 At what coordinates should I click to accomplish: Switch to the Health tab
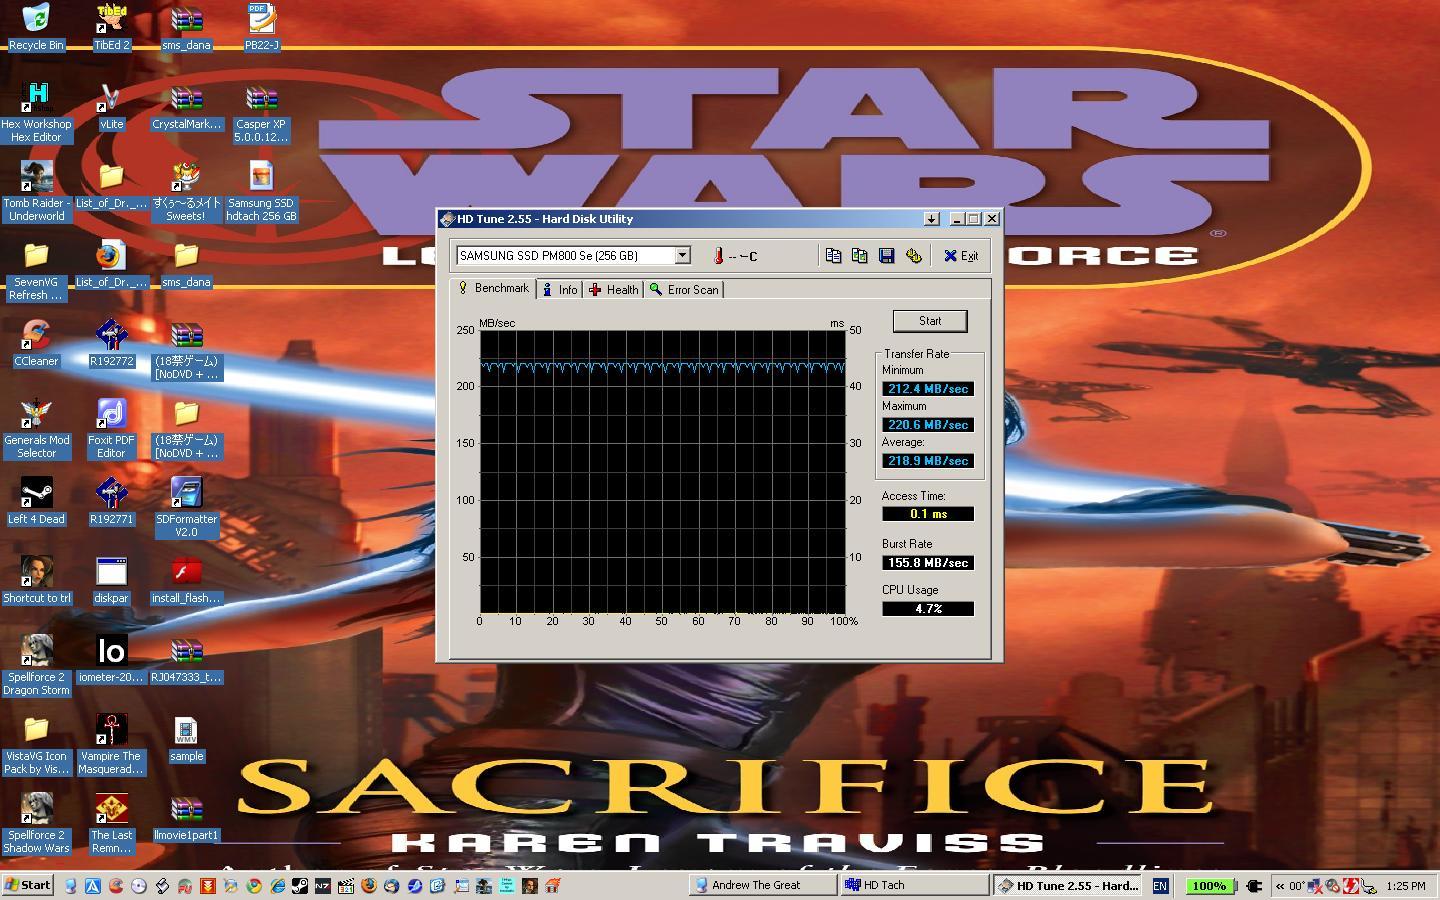tap(613, 290)
